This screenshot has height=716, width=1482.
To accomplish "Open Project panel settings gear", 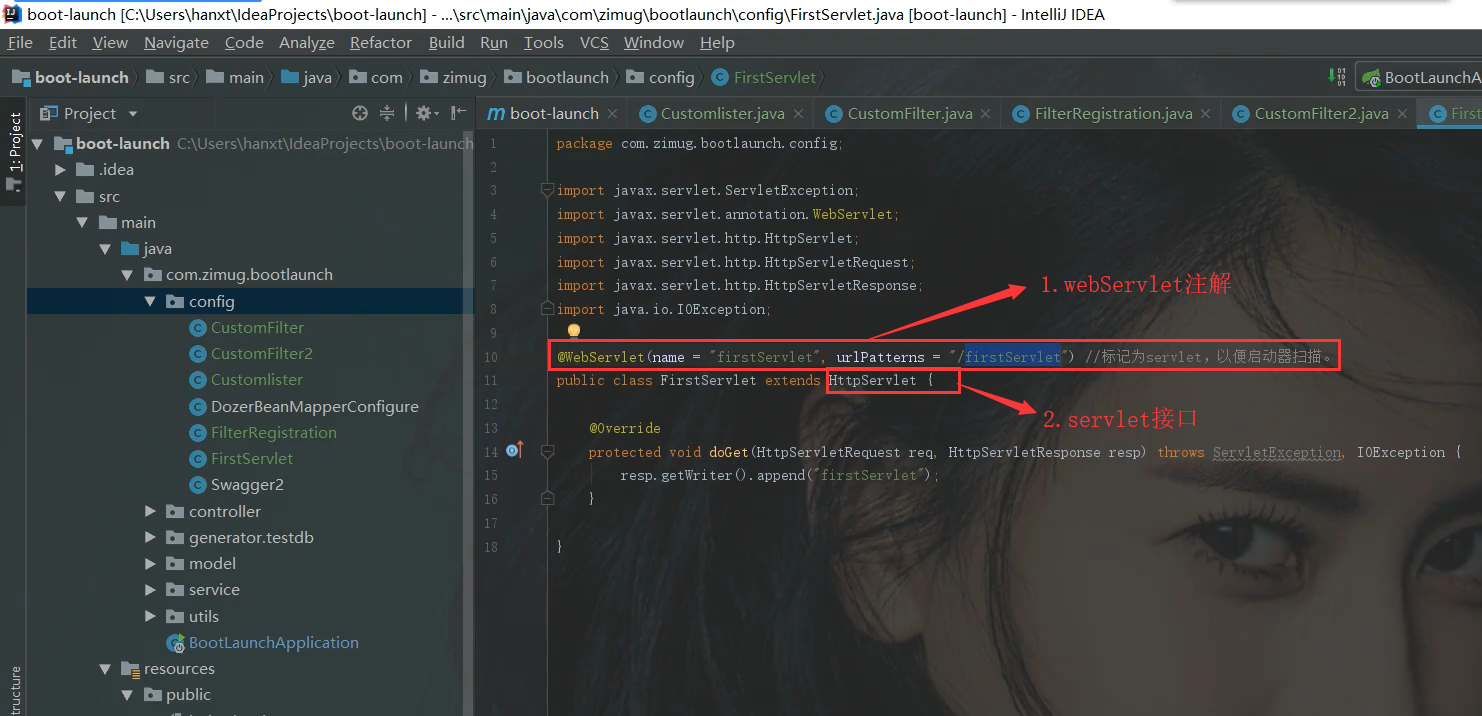I will tap(426, 113).
